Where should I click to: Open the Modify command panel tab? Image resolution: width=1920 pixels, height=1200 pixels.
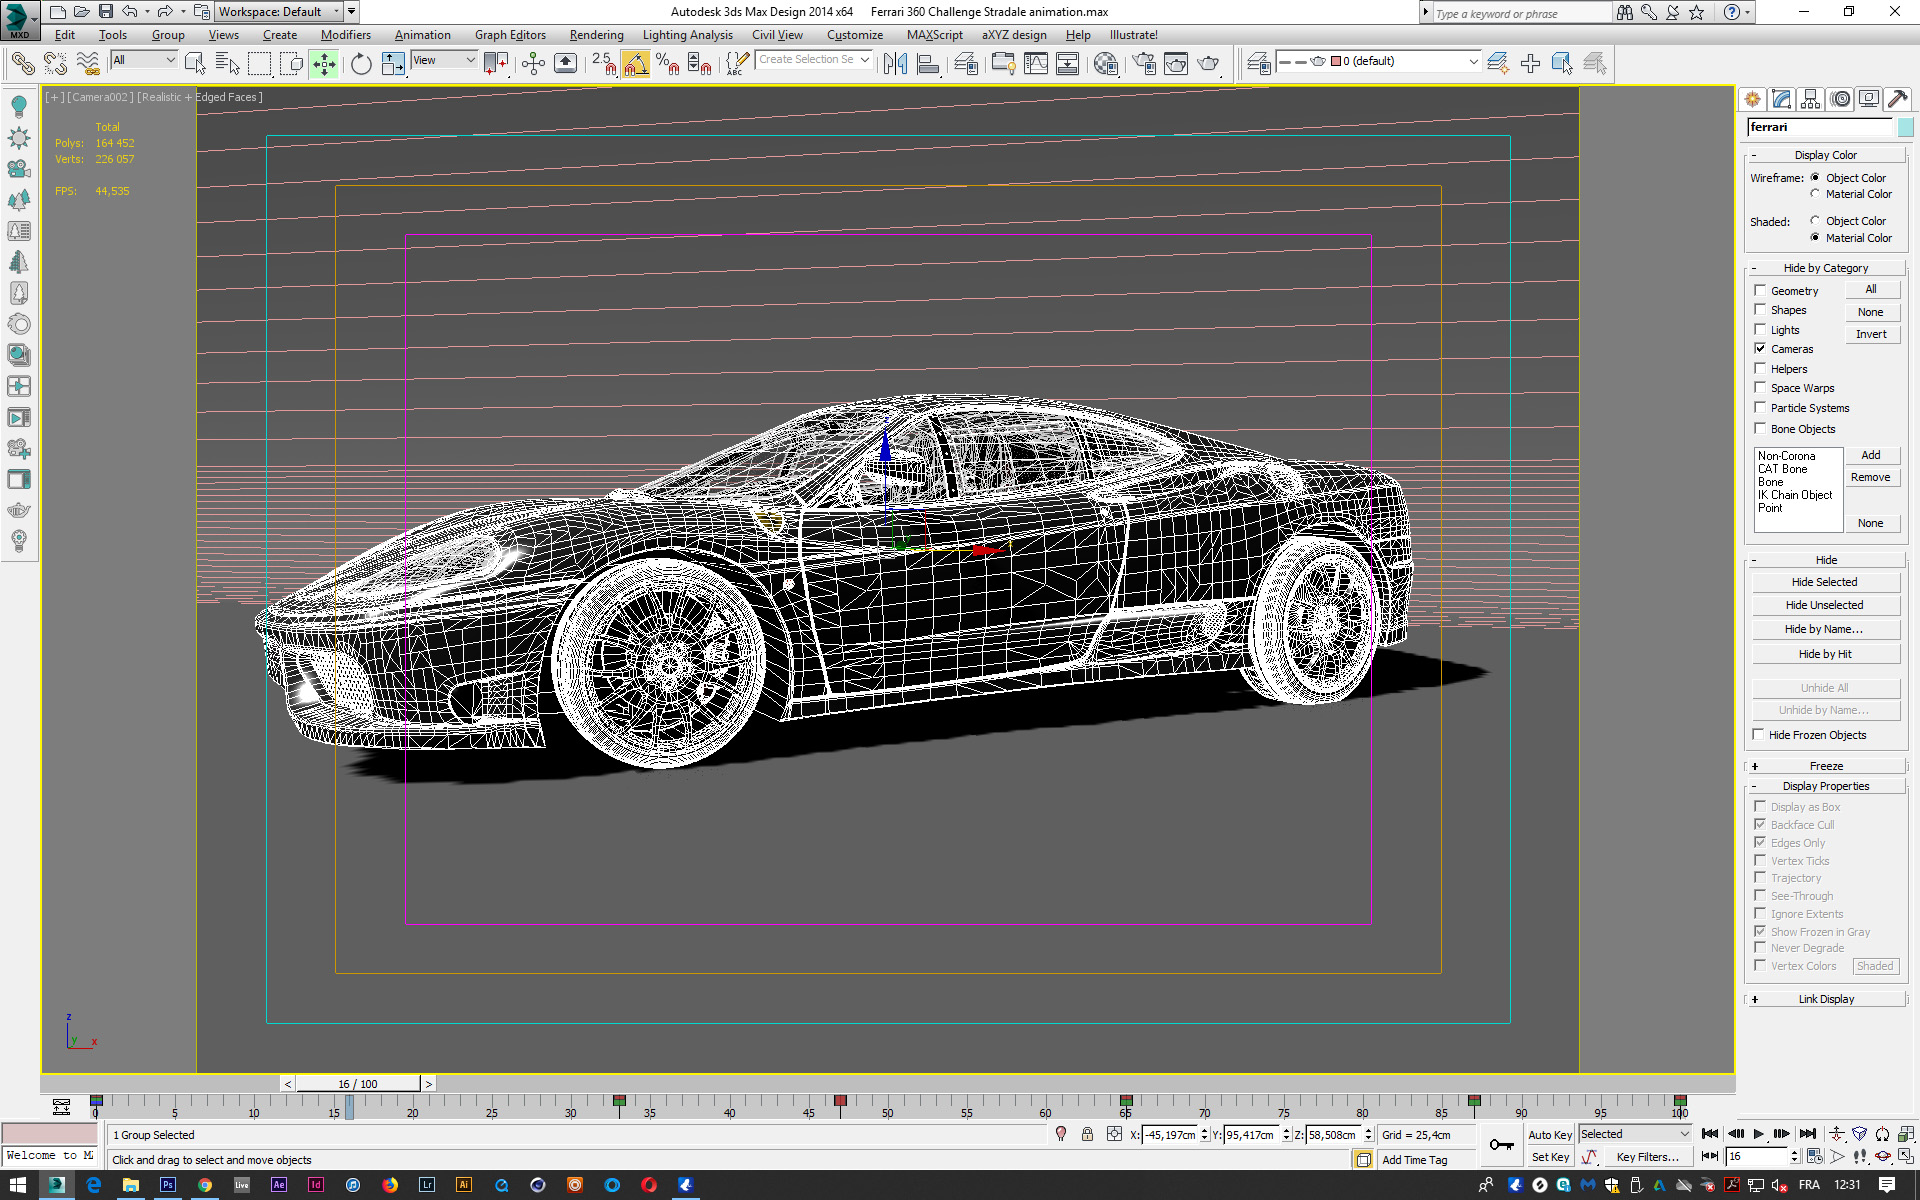(x=1781, y=99)
